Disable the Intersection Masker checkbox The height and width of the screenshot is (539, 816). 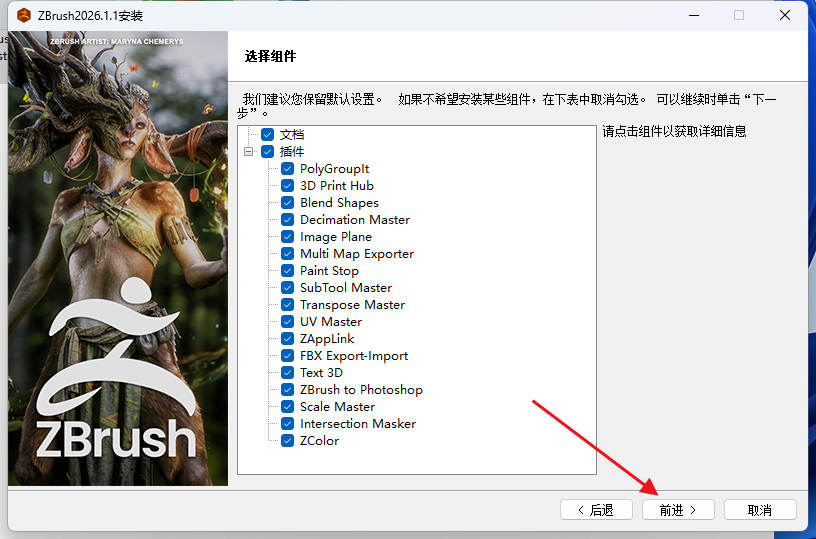287,424
